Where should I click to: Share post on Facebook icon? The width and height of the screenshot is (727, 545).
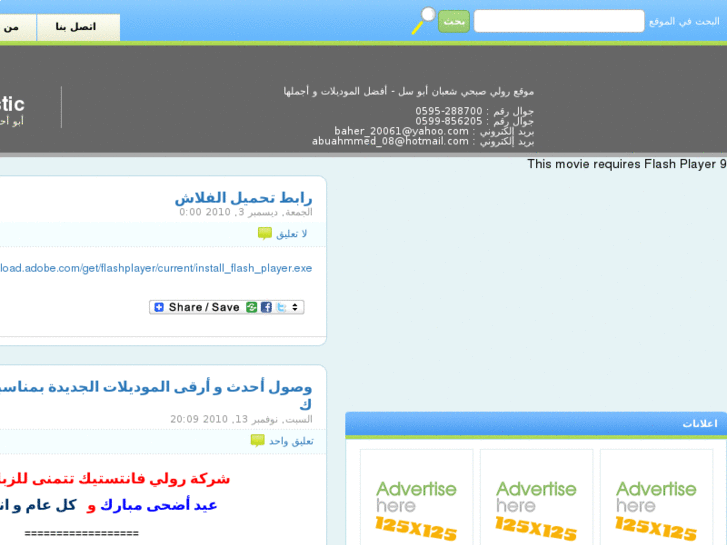(266, 307)
